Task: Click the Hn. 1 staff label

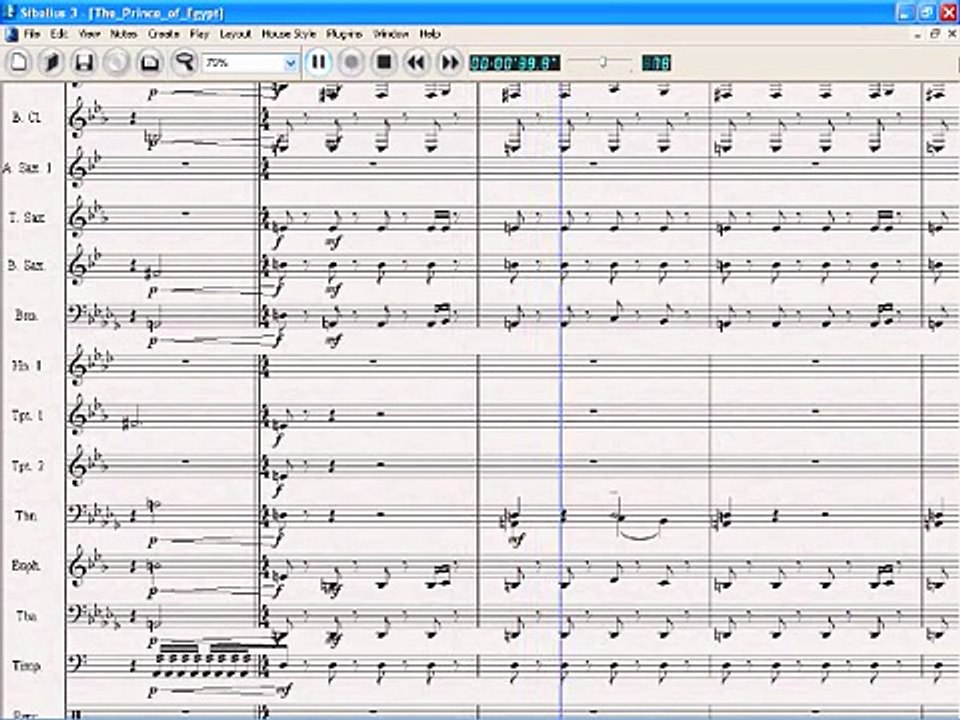Action: pyautogui.click(x=27, y=366)
